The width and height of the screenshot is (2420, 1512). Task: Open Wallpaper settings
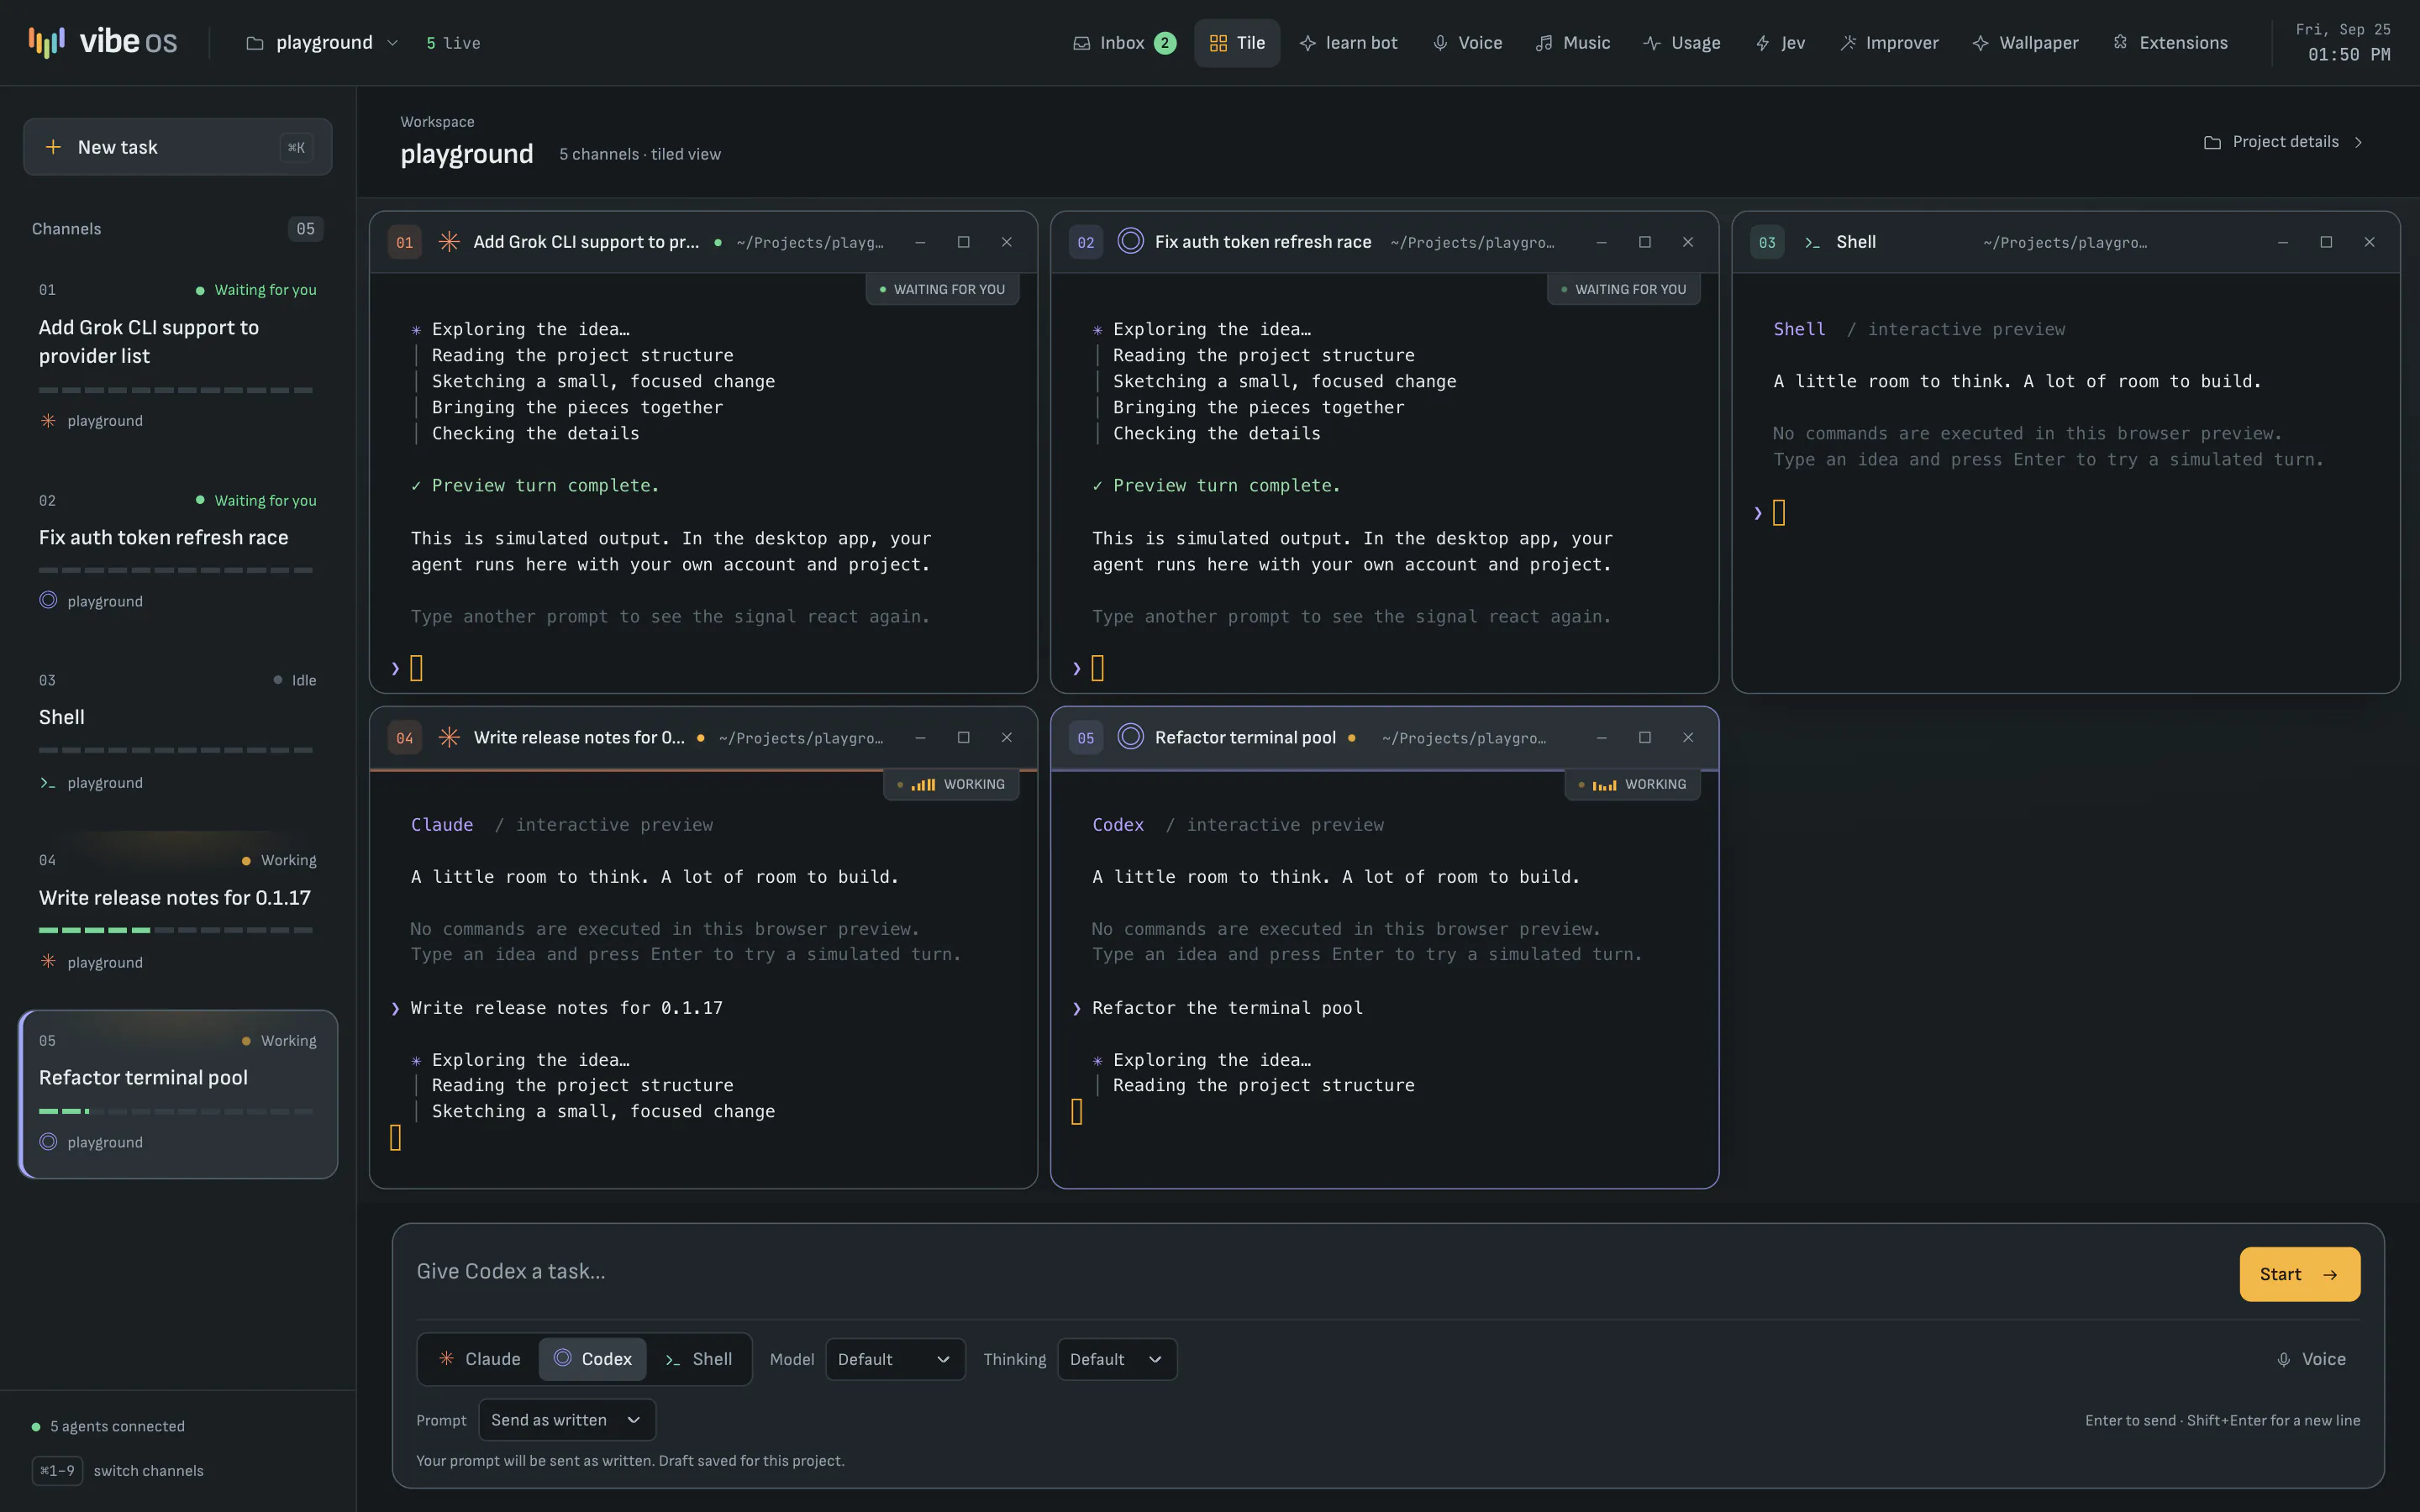coord(2025,43)
